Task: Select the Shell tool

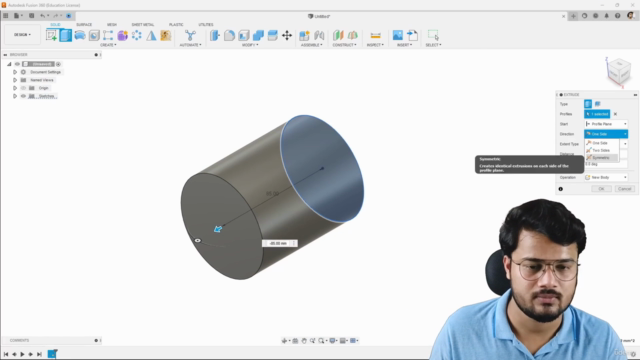Action: pyautogui.click(x=244, y=36)
